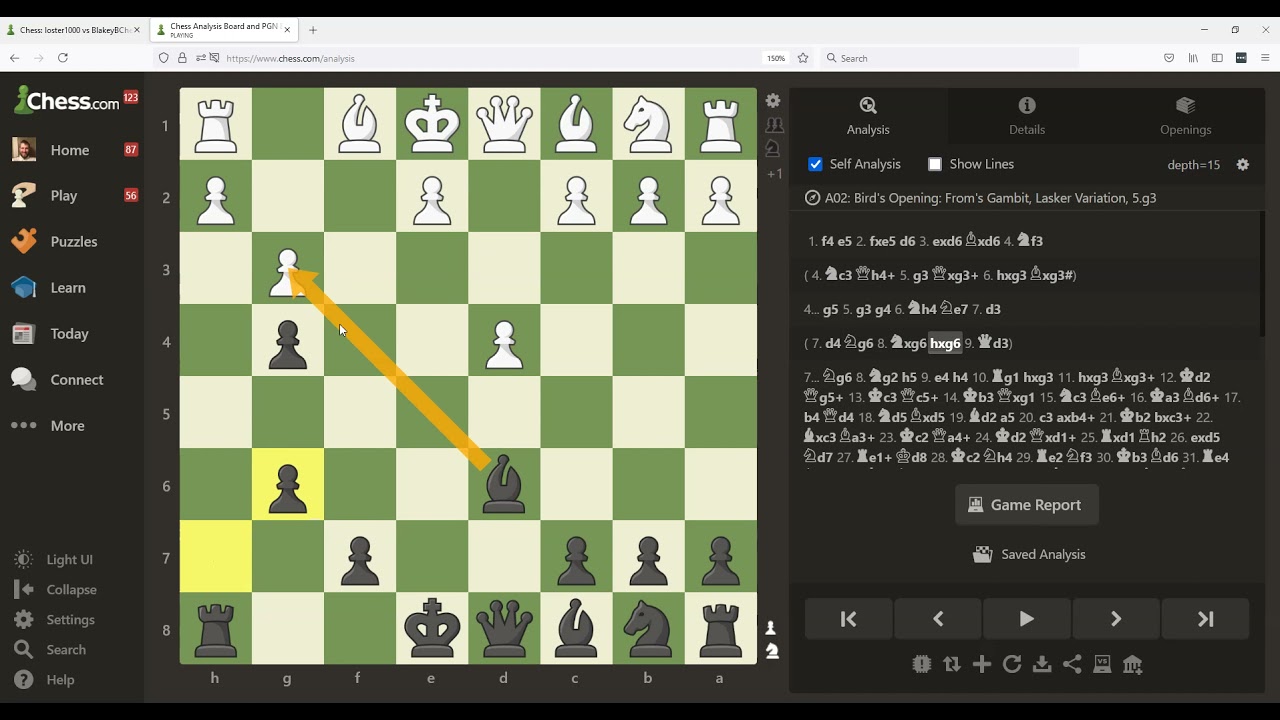Screen dimensions: 1280x720
Task: Switch to the Analysis tab
Action: coord(868,116)
